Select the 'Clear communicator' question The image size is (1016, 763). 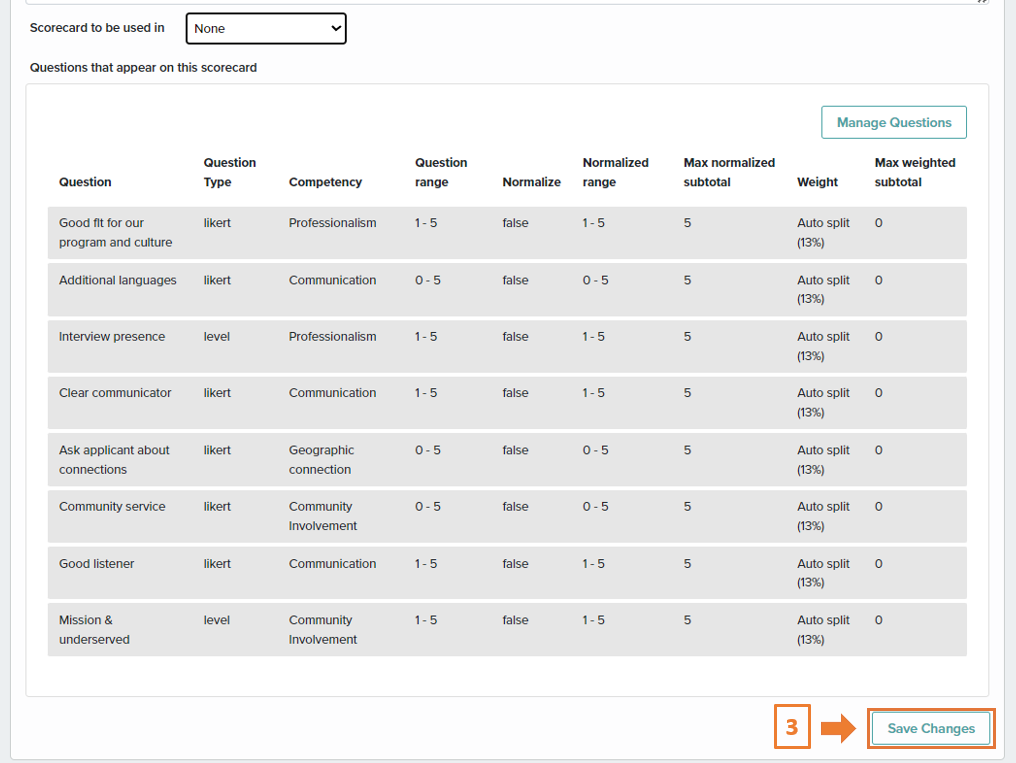point(115,393)
